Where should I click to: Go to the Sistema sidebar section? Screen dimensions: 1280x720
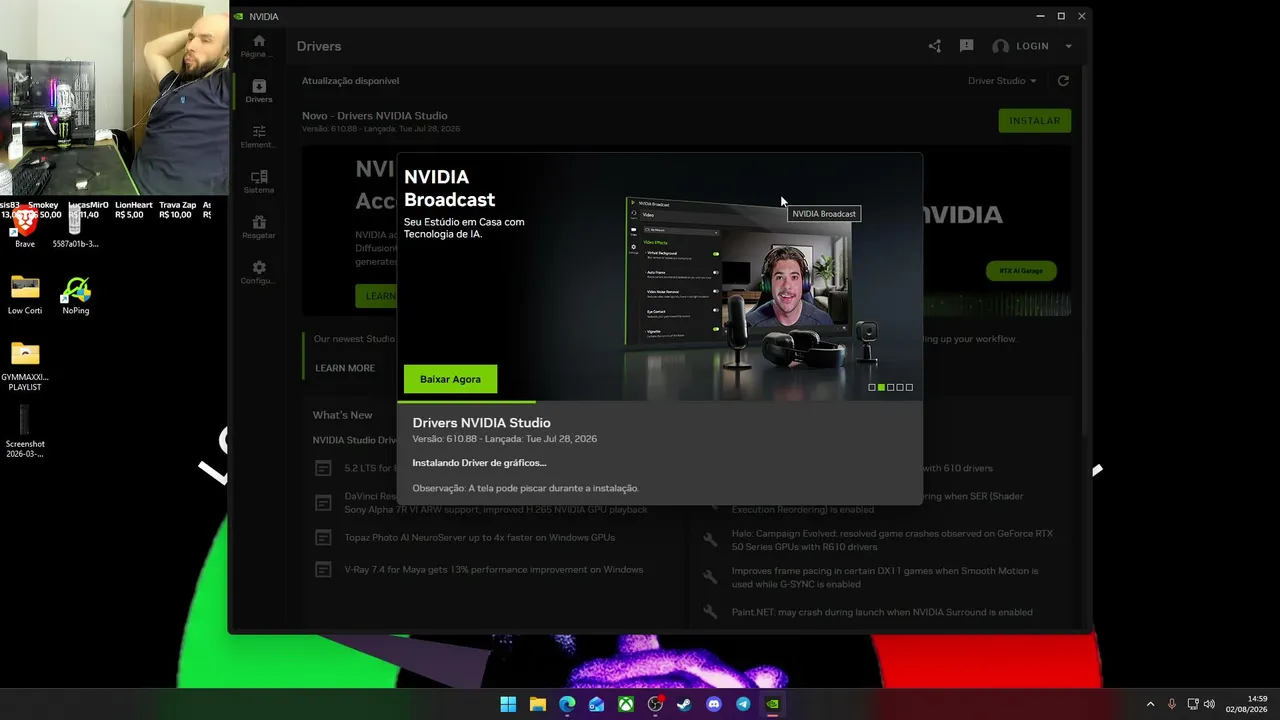click(x=259, y=181)
